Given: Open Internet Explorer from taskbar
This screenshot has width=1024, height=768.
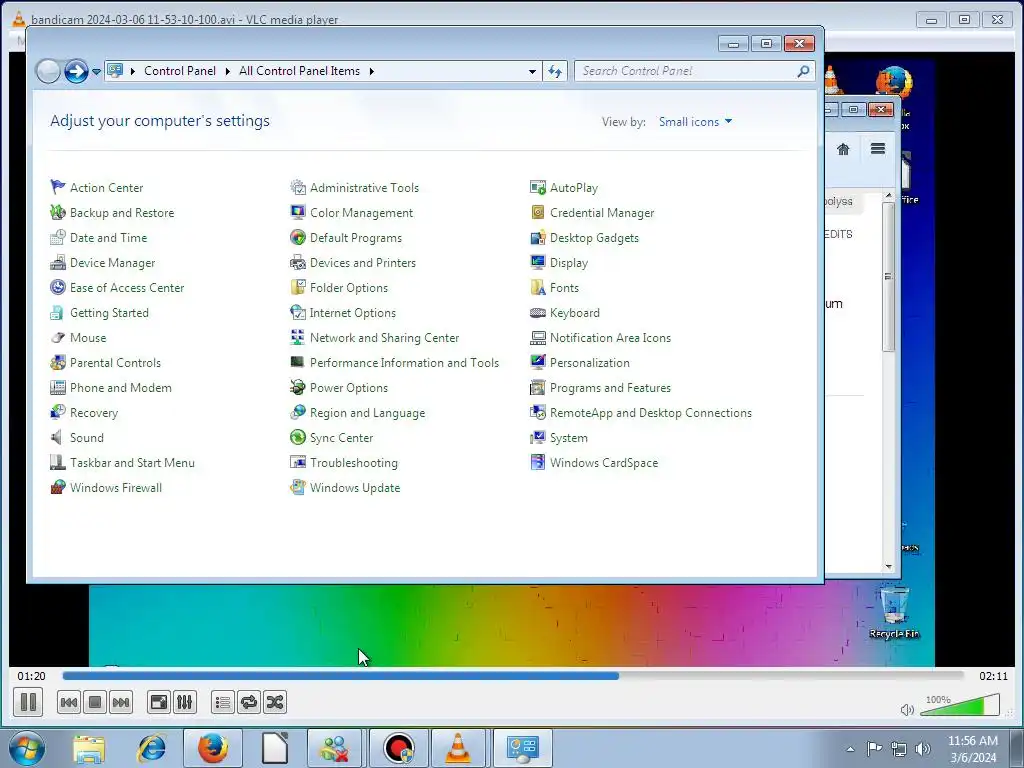Looking at the screenshot, I should (x=152, y=748).
